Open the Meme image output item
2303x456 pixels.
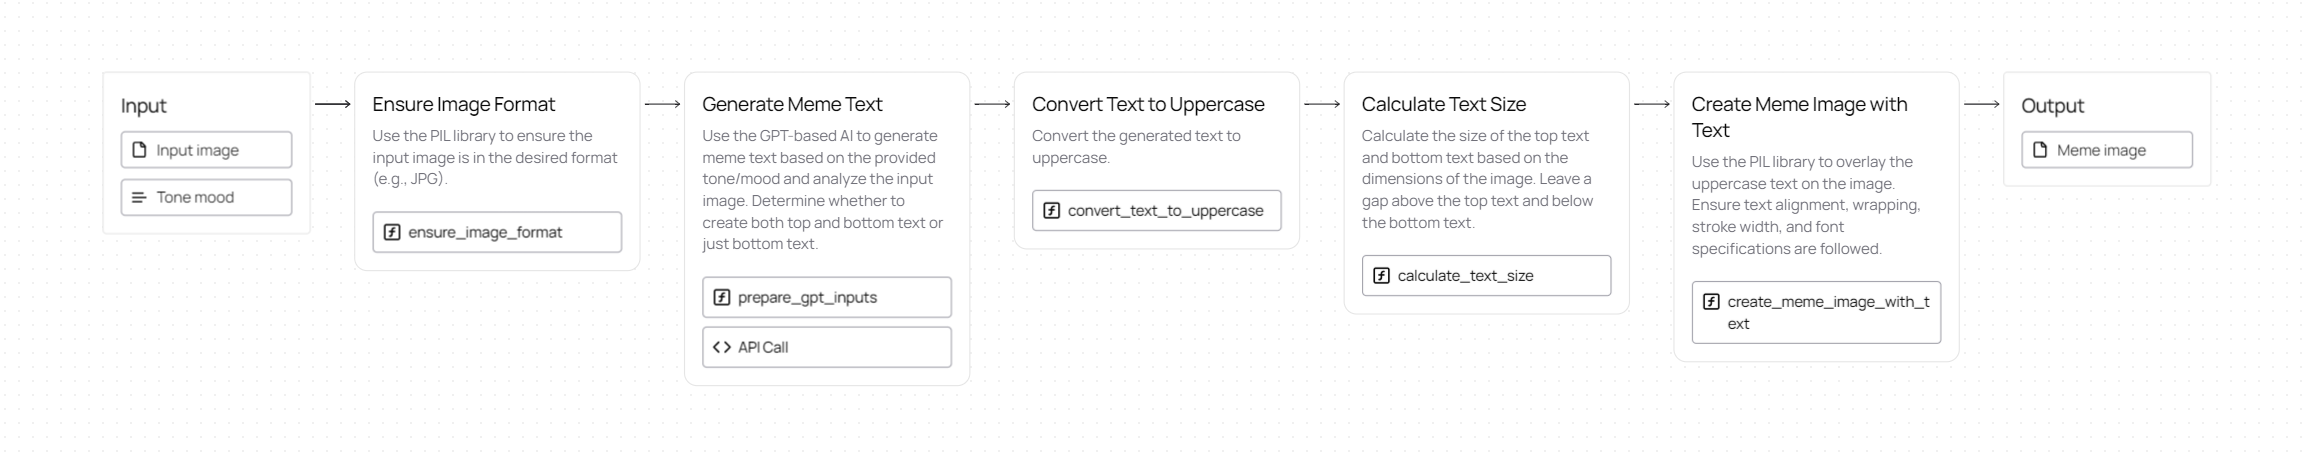point(2107,150)
